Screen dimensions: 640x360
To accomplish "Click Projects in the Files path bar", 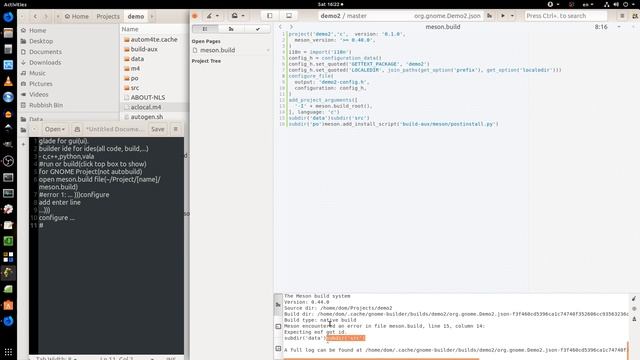I will click(x=108, y=16).
